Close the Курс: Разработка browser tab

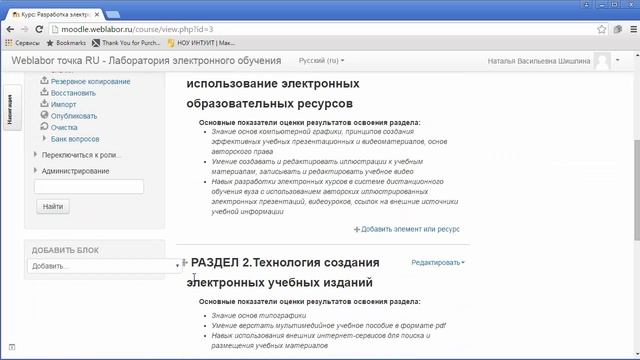click(x=97, y=15)
